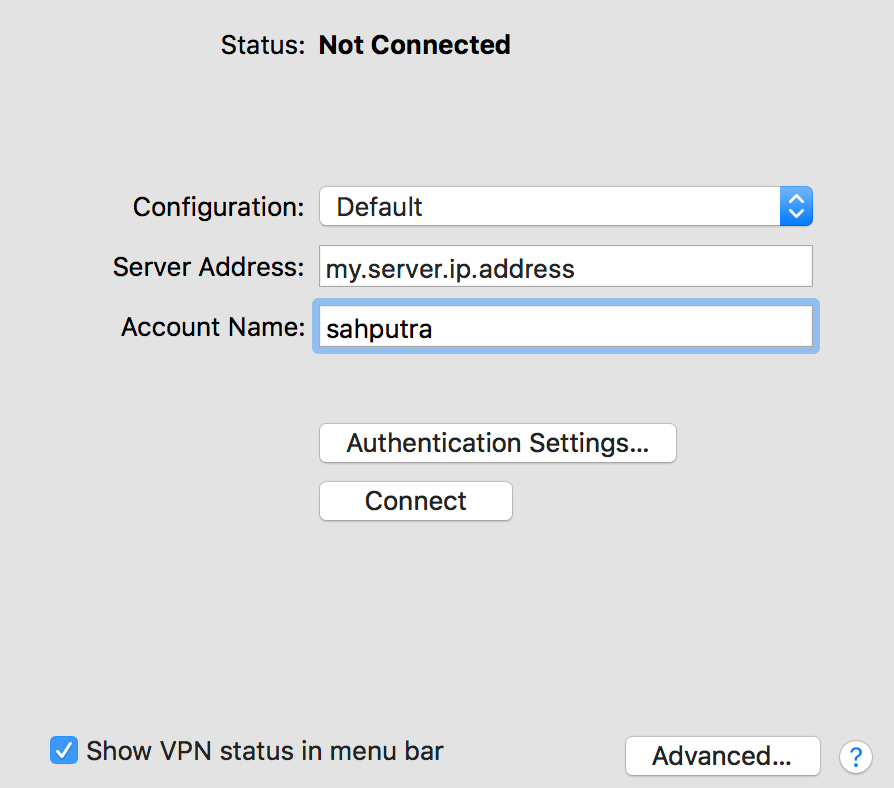This screenshot has width=894, height=788.
Task: Open the Configuration dropdown showing Default
Action: click(x=566, y=206)
